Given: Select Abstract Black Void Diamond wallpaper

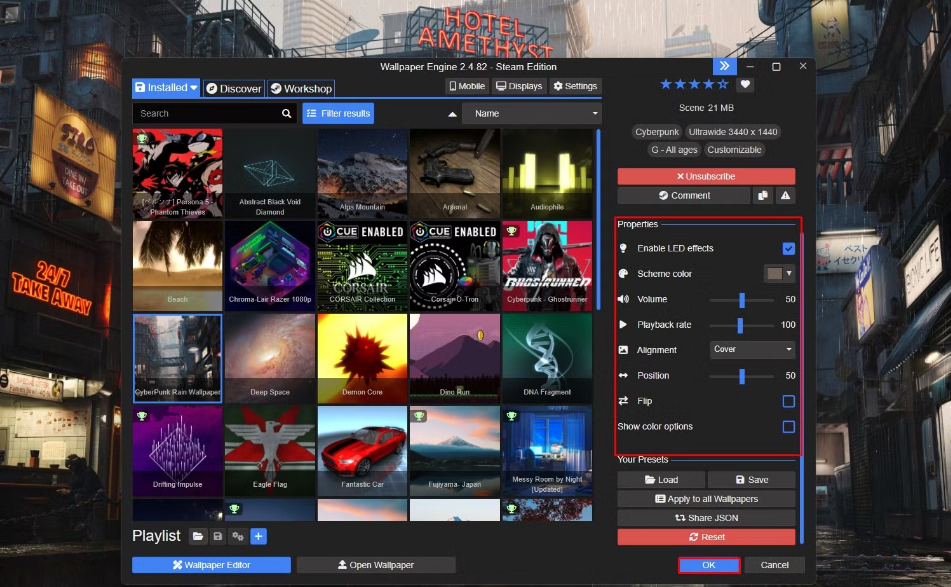Looking at the screenshot, I should pos(270,173).
